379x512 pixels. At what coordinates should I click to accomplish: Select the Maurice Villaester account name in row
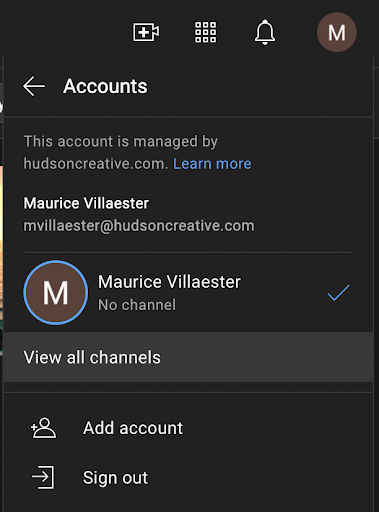click(x=169, y=282)
